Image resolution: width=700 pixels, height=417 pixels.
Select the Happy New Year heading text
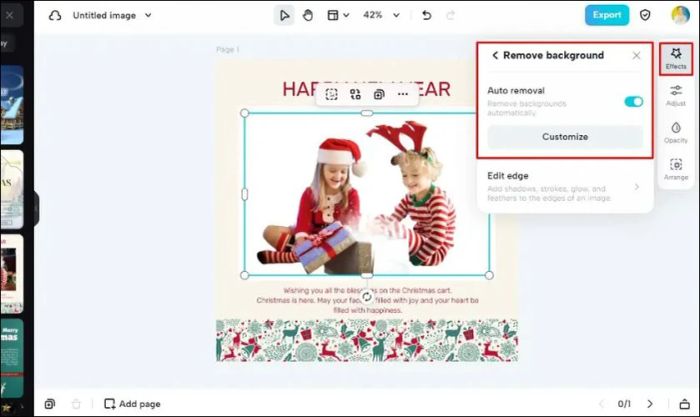pyautogui.click(x=367, y=89)
